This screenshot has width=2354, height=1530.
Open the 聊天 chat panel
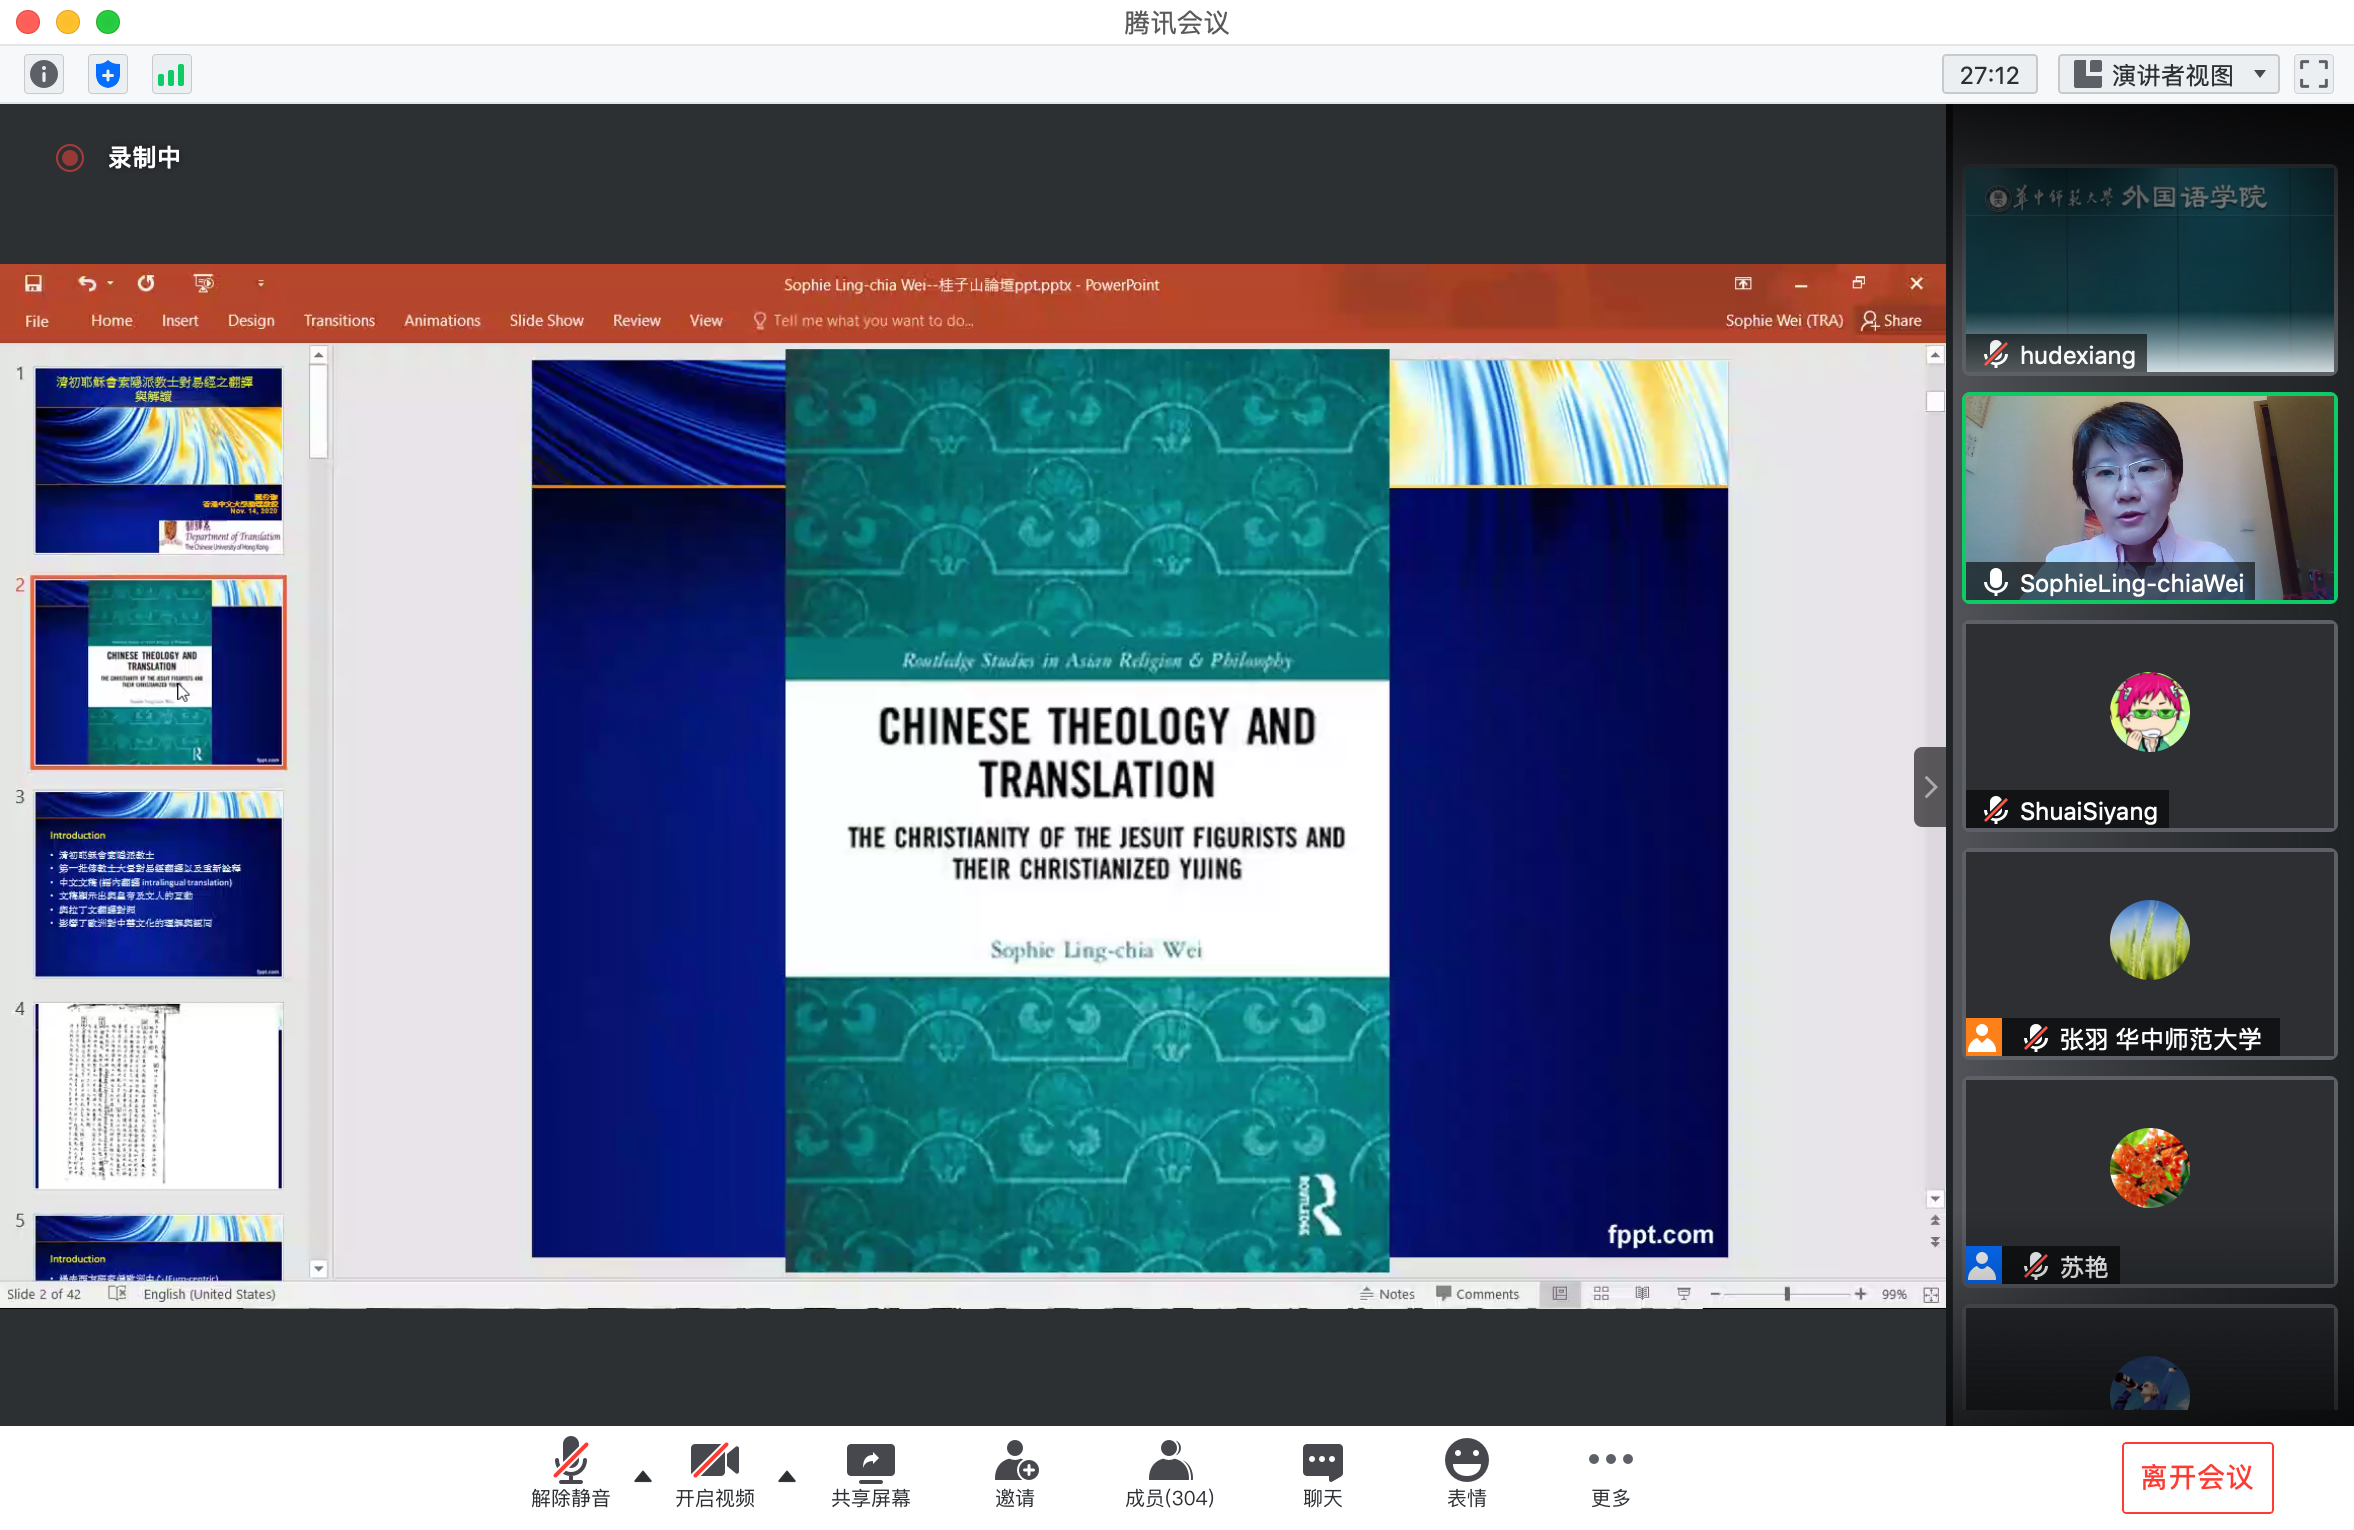(1322, 1473)
